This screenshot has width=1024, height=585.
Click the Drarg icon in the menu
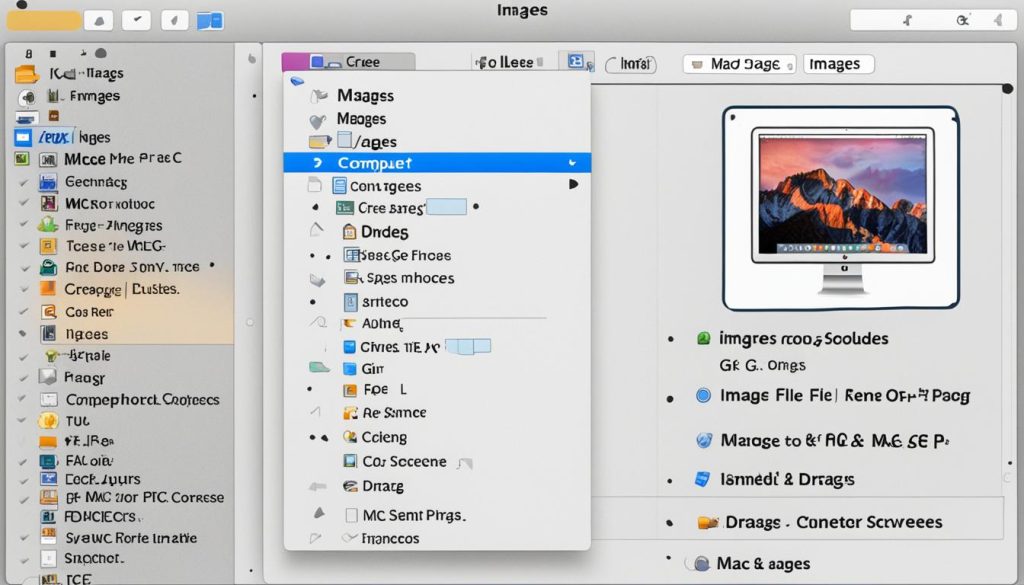pyautogui.click(x=351, y=486)
